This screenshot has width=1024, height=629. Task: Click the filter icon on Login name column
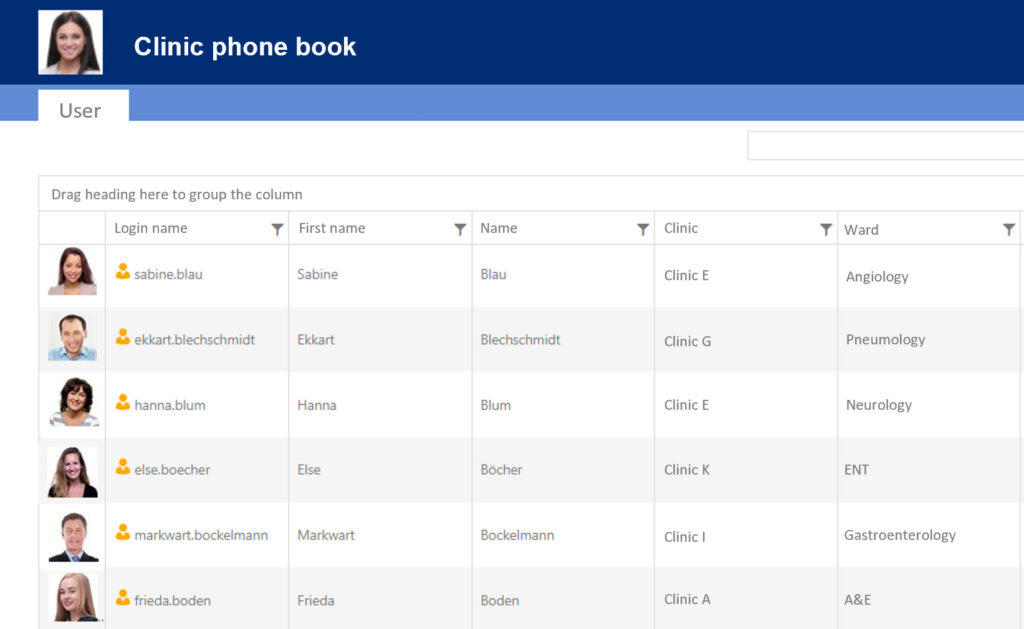click(277, 228)
